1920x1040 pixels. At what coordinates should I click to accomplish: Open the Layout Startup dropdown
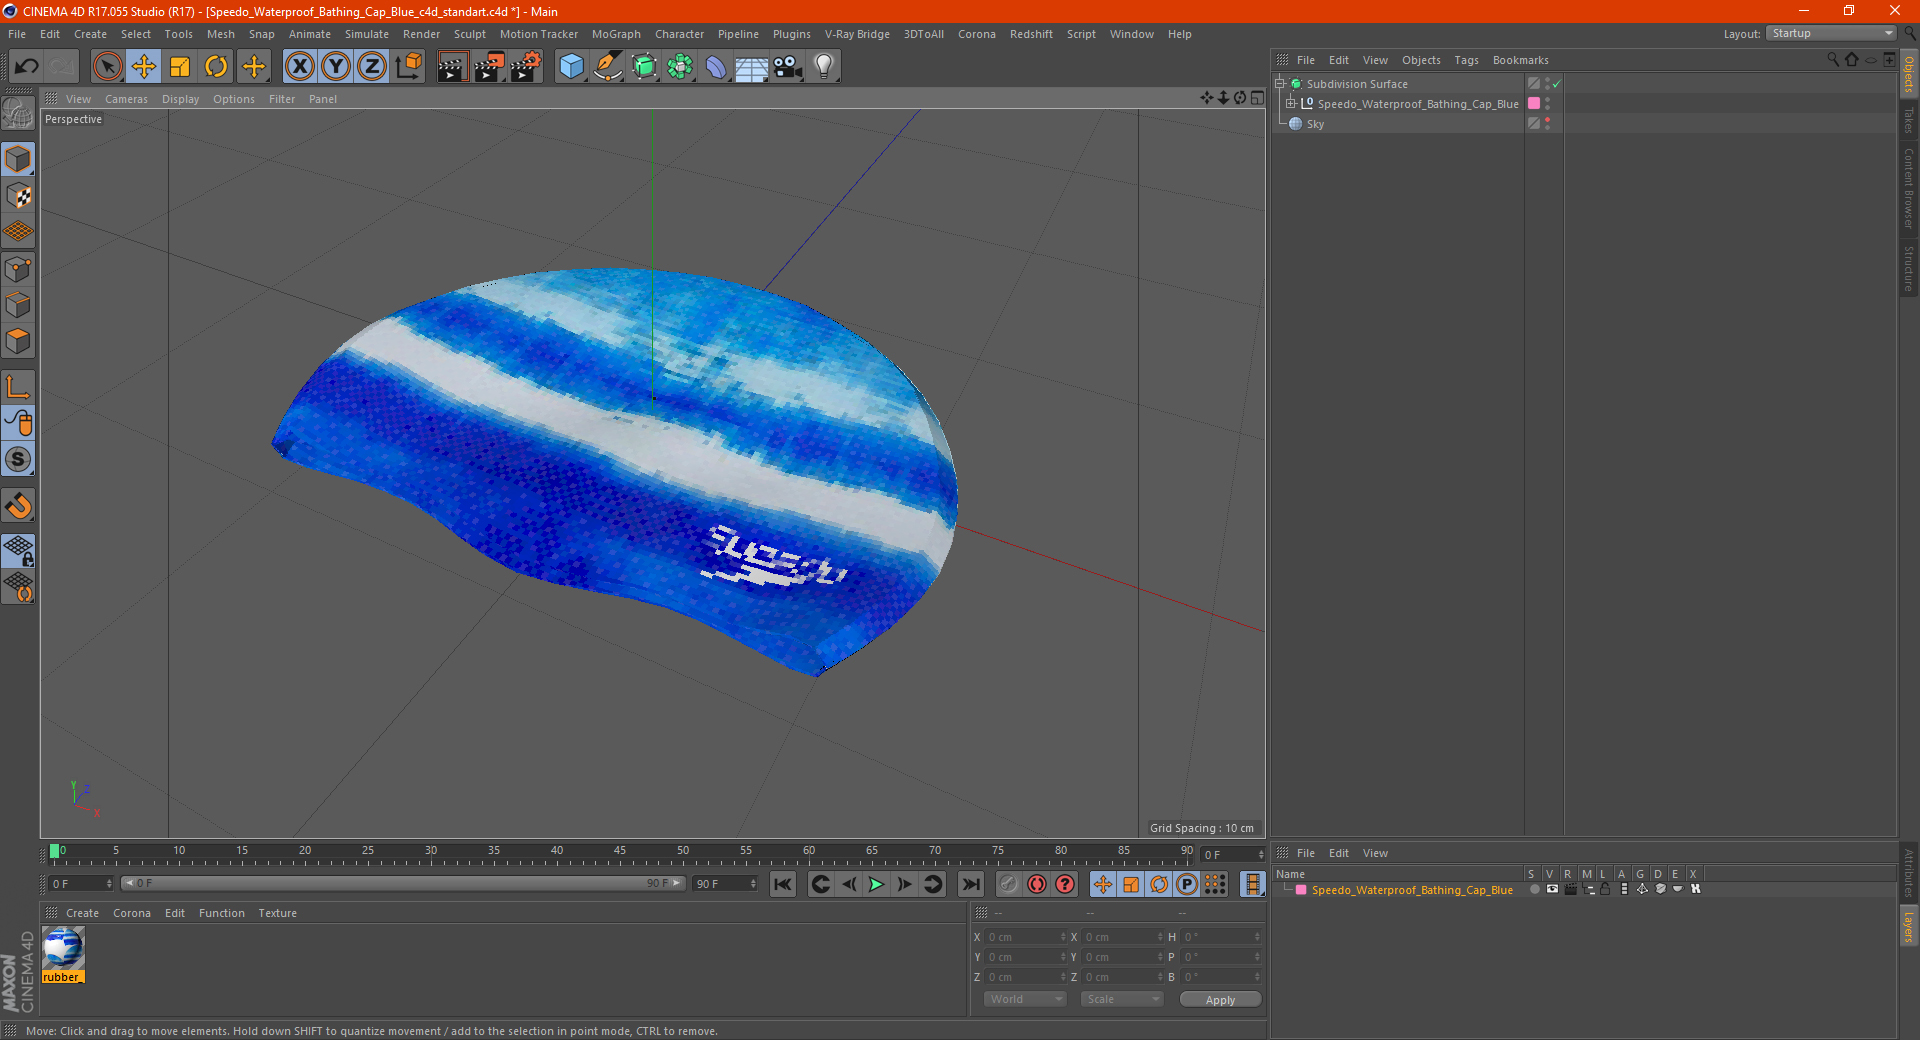[x=1832, y=34]
